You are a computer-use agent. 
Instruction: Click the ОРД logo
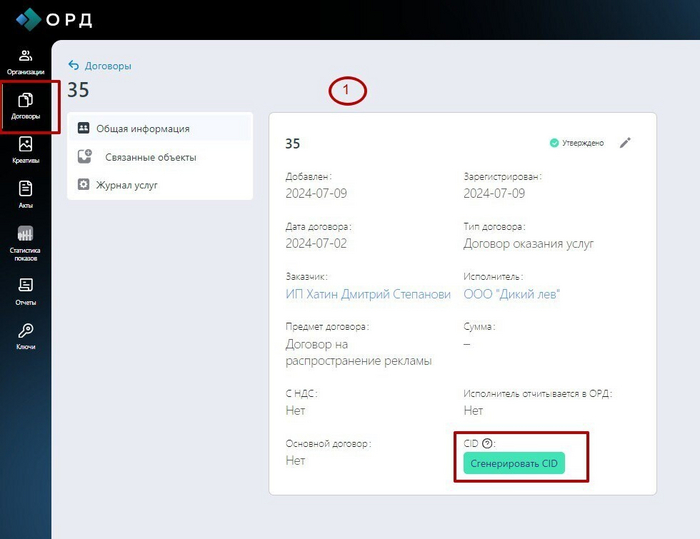click(54, 20)
